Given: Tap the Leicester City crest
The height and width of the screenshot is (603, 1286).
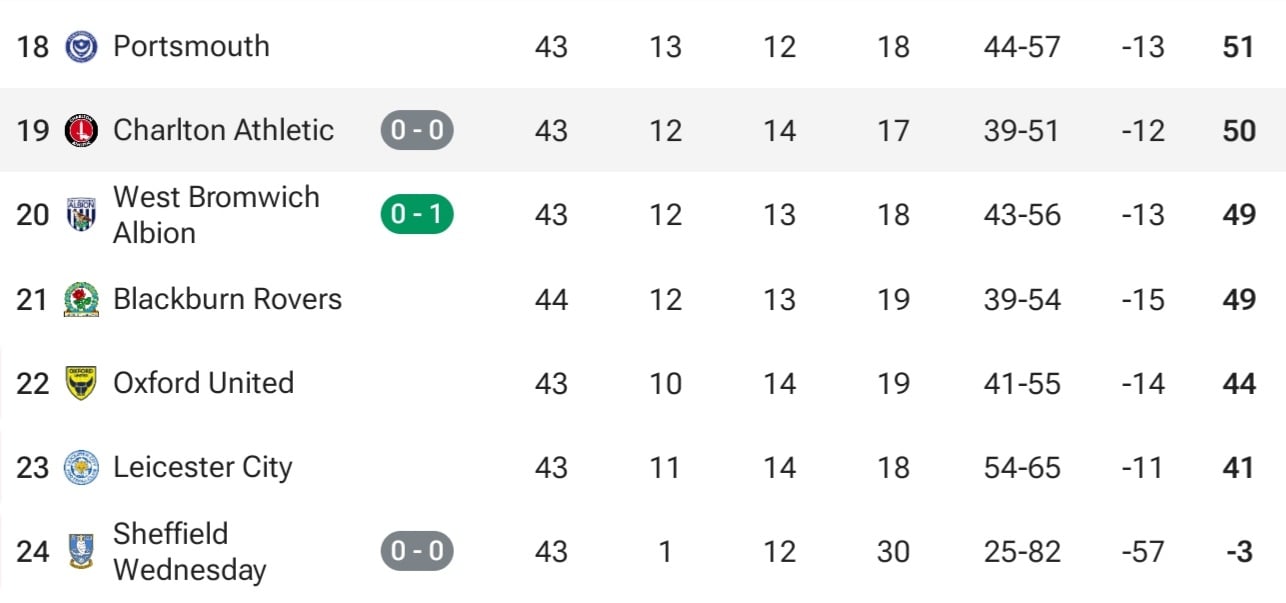Looking at the screenshot, I should (81, 467).
